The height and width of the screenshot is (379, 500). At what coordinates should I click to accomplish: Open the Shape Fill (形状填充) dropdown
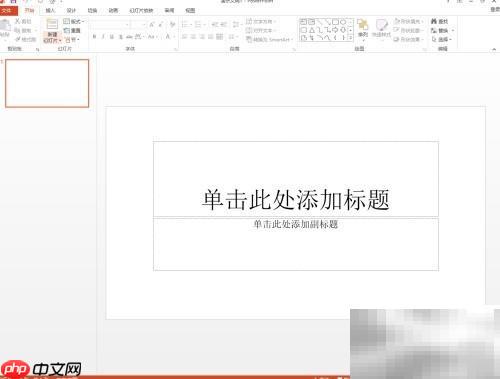tap(409, 21)
